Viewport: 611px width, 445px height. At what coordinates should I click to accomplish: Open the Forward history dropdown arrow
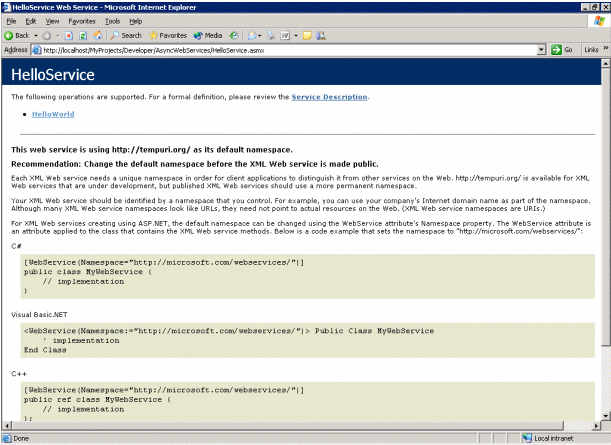coord(58,35)
